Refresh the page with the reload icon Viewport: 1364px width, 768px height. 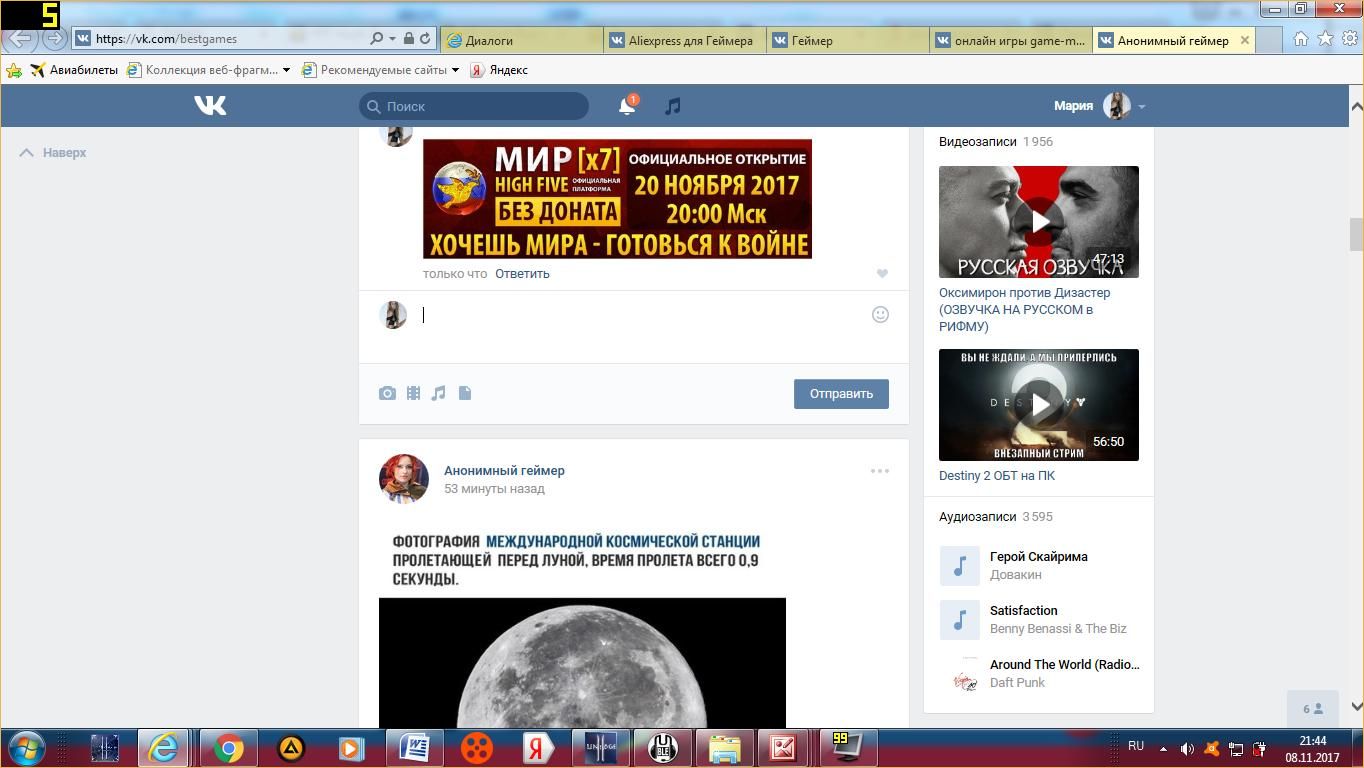[x=425, y=38]
